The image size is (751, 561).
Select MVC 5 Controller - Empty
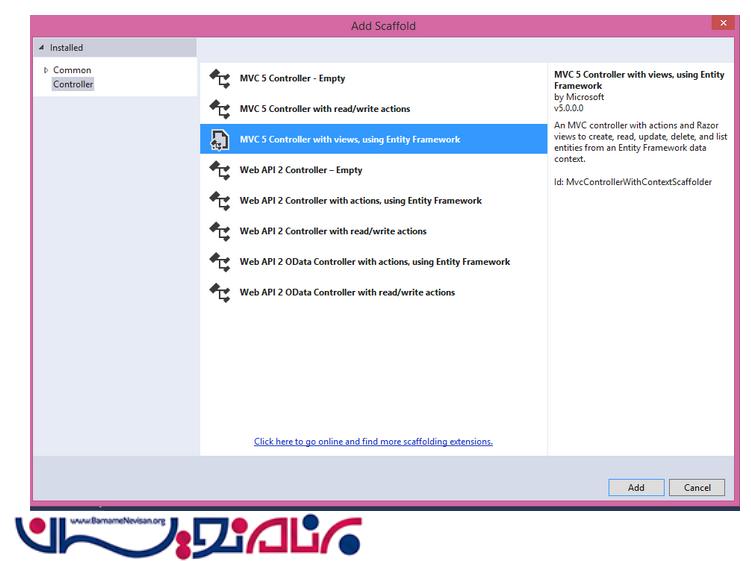pos(374,78)
